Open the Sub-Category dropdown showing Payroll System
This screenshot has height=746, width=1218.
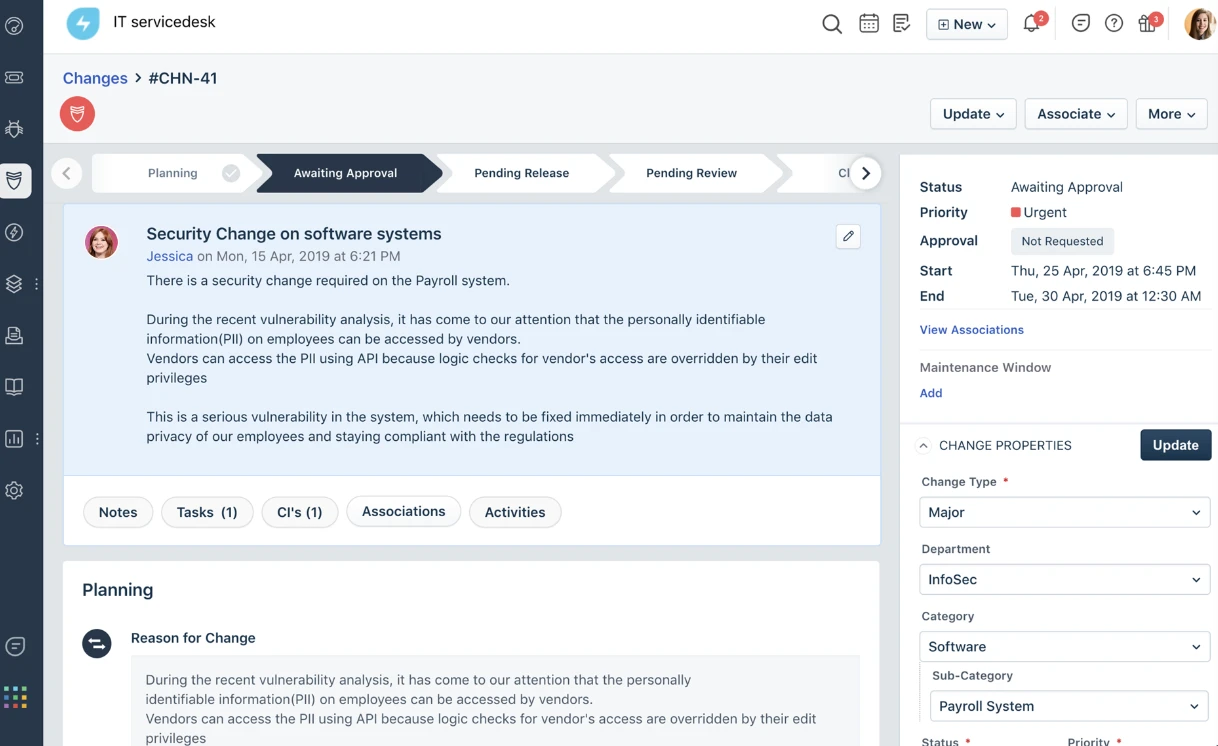pos(1068,706)
